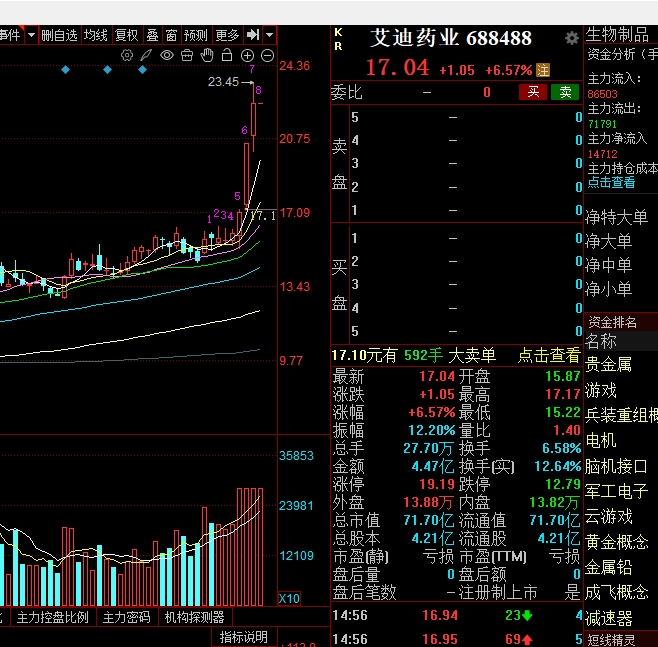Click the X10 volume scale label

click(289, 598)
